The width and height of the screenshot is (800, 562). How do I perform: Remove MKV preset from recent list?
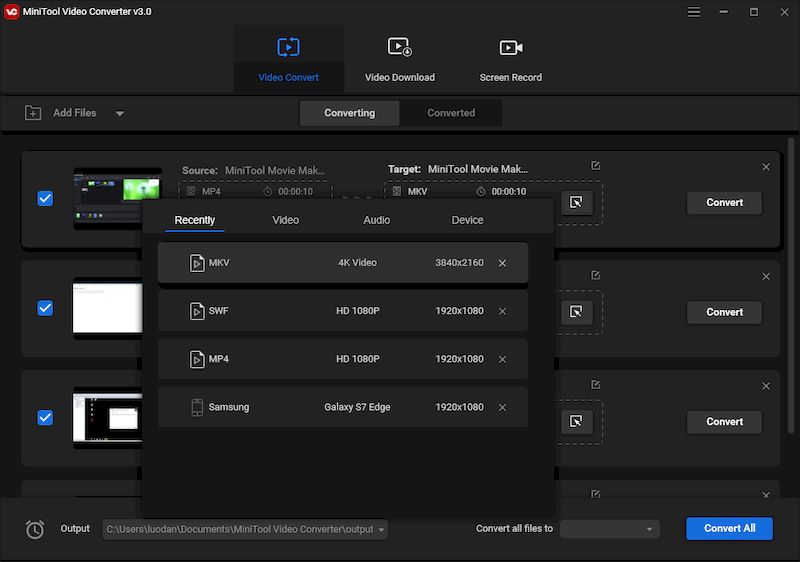click(x=503, y=263)
